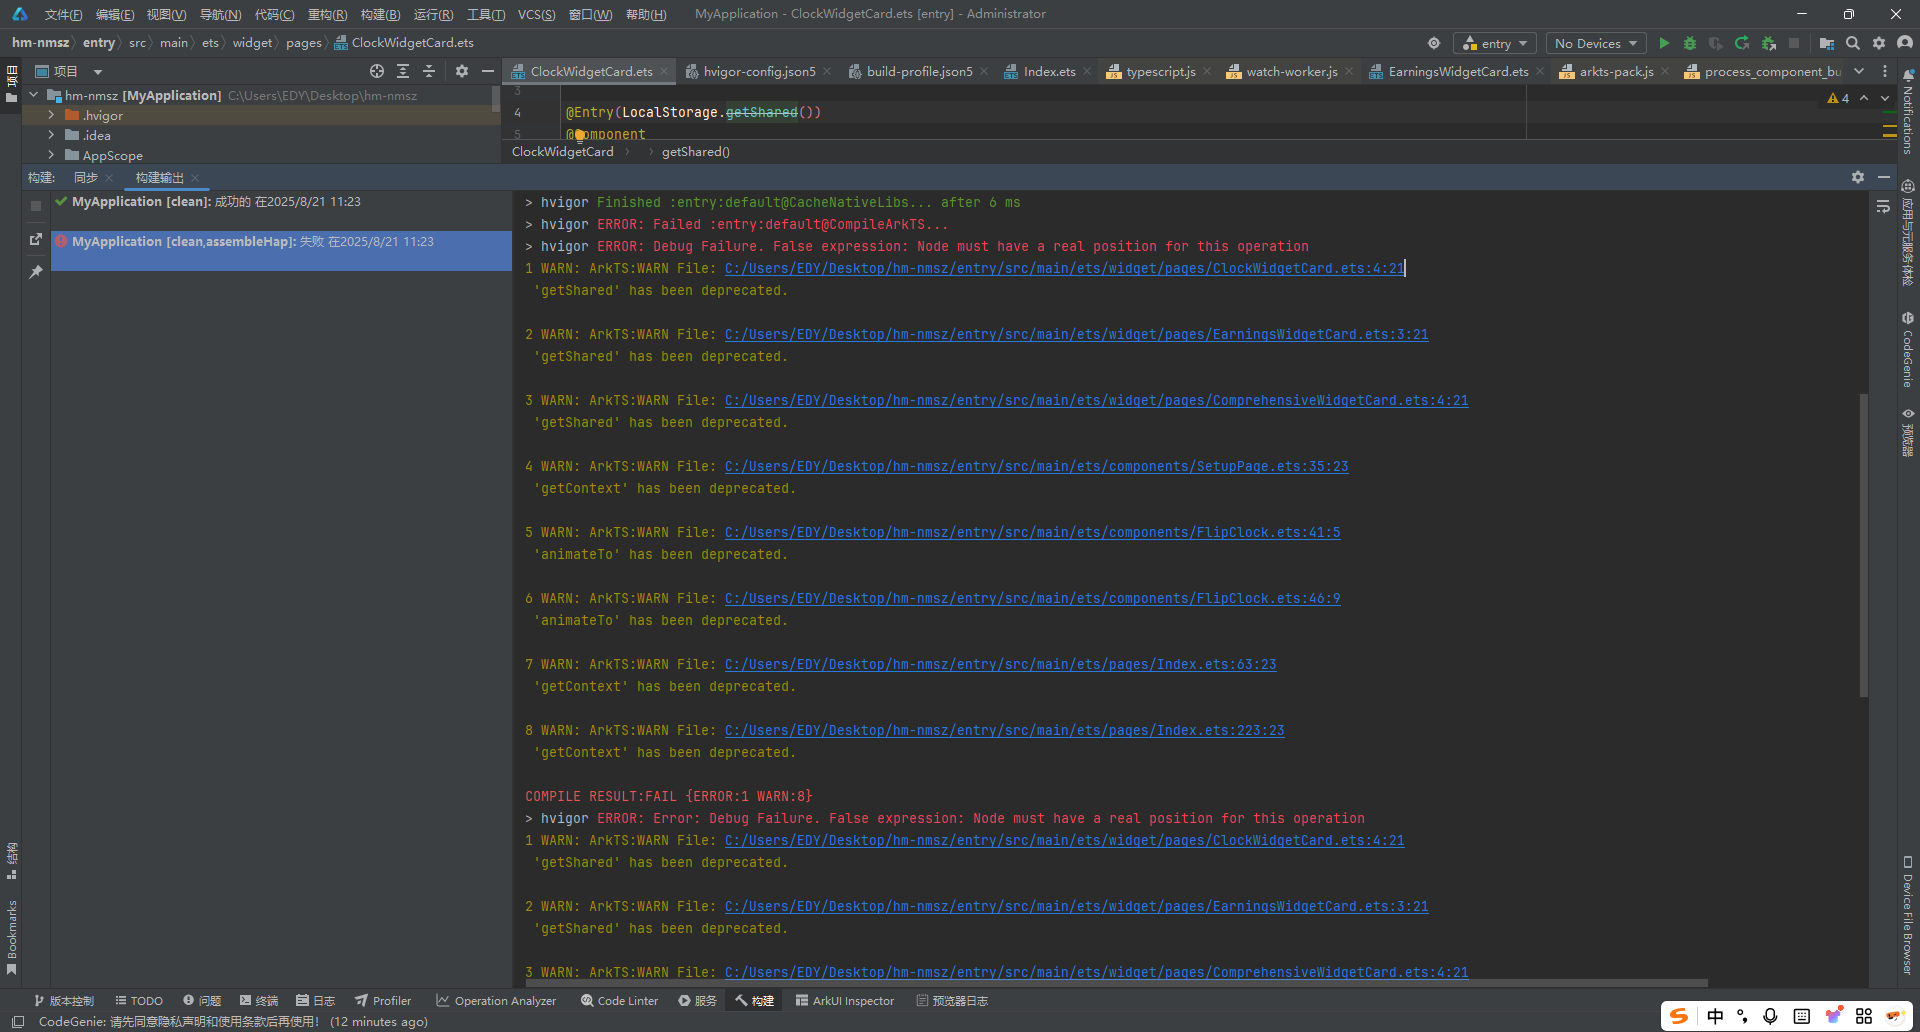Open the entry module dropdown
This screenshot has width=1920, height=1032.
point(1495,43)
